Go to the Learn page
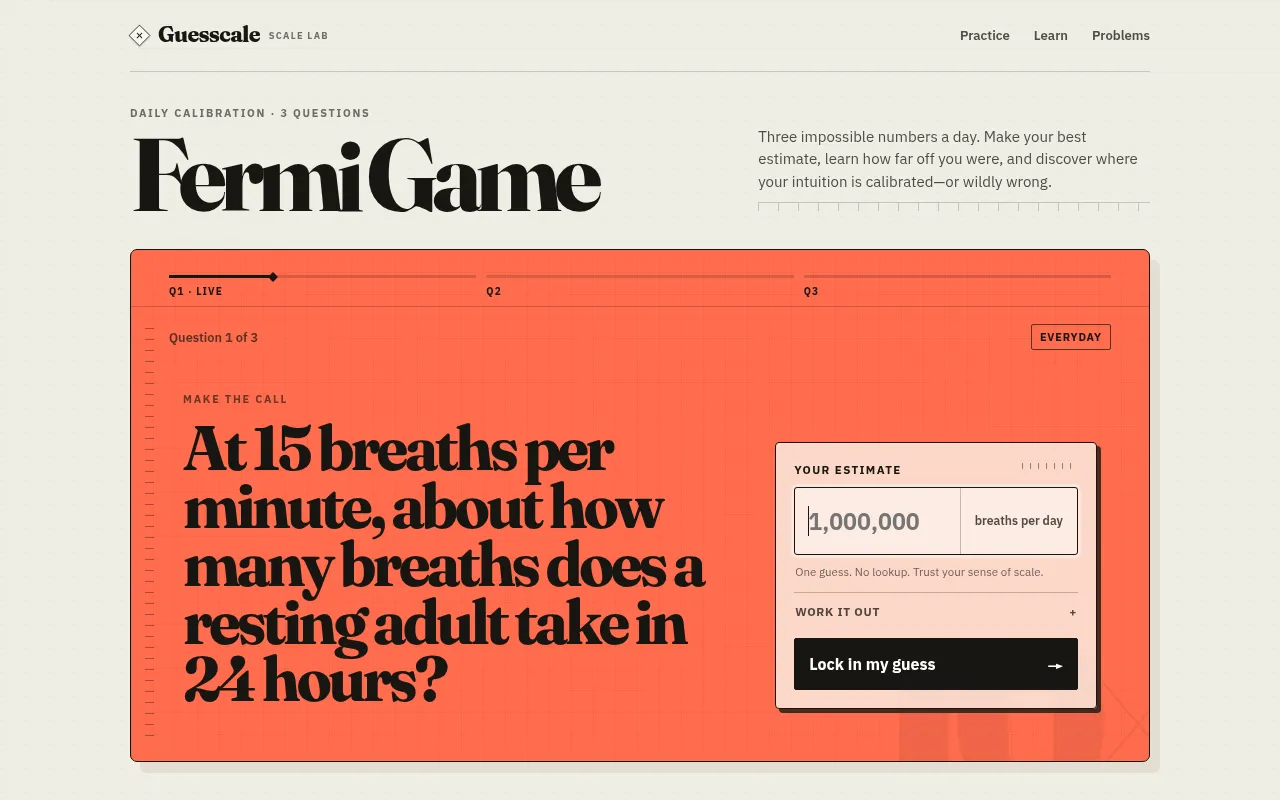Viewport: 1280px width, 800px height. tap(1051, 35)
